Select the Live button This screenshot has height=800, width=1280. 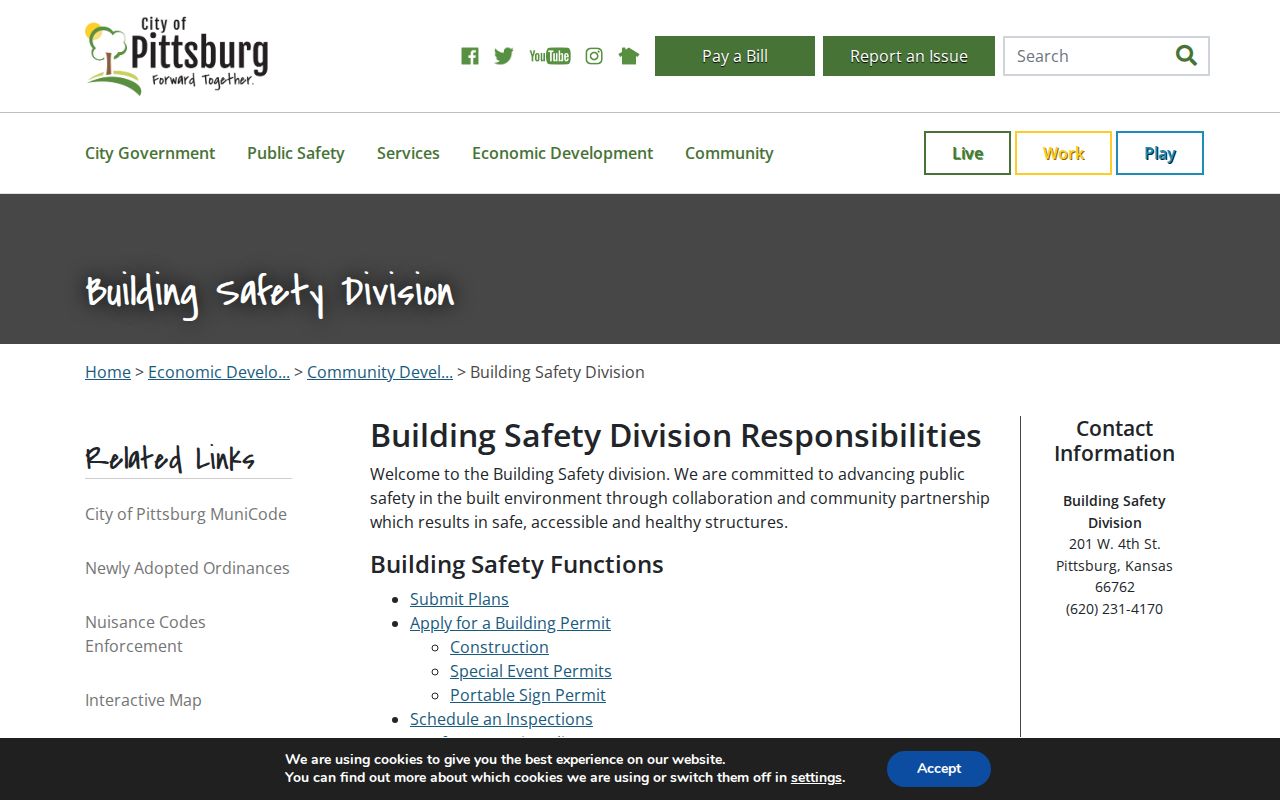[x=967, y=153]
